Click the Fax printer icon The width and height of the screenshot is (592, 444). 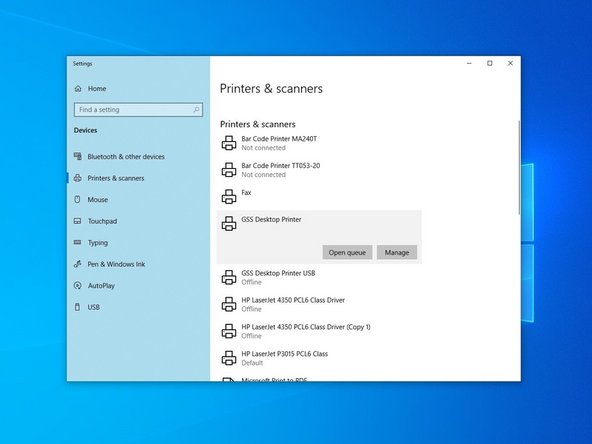[229, 197]
